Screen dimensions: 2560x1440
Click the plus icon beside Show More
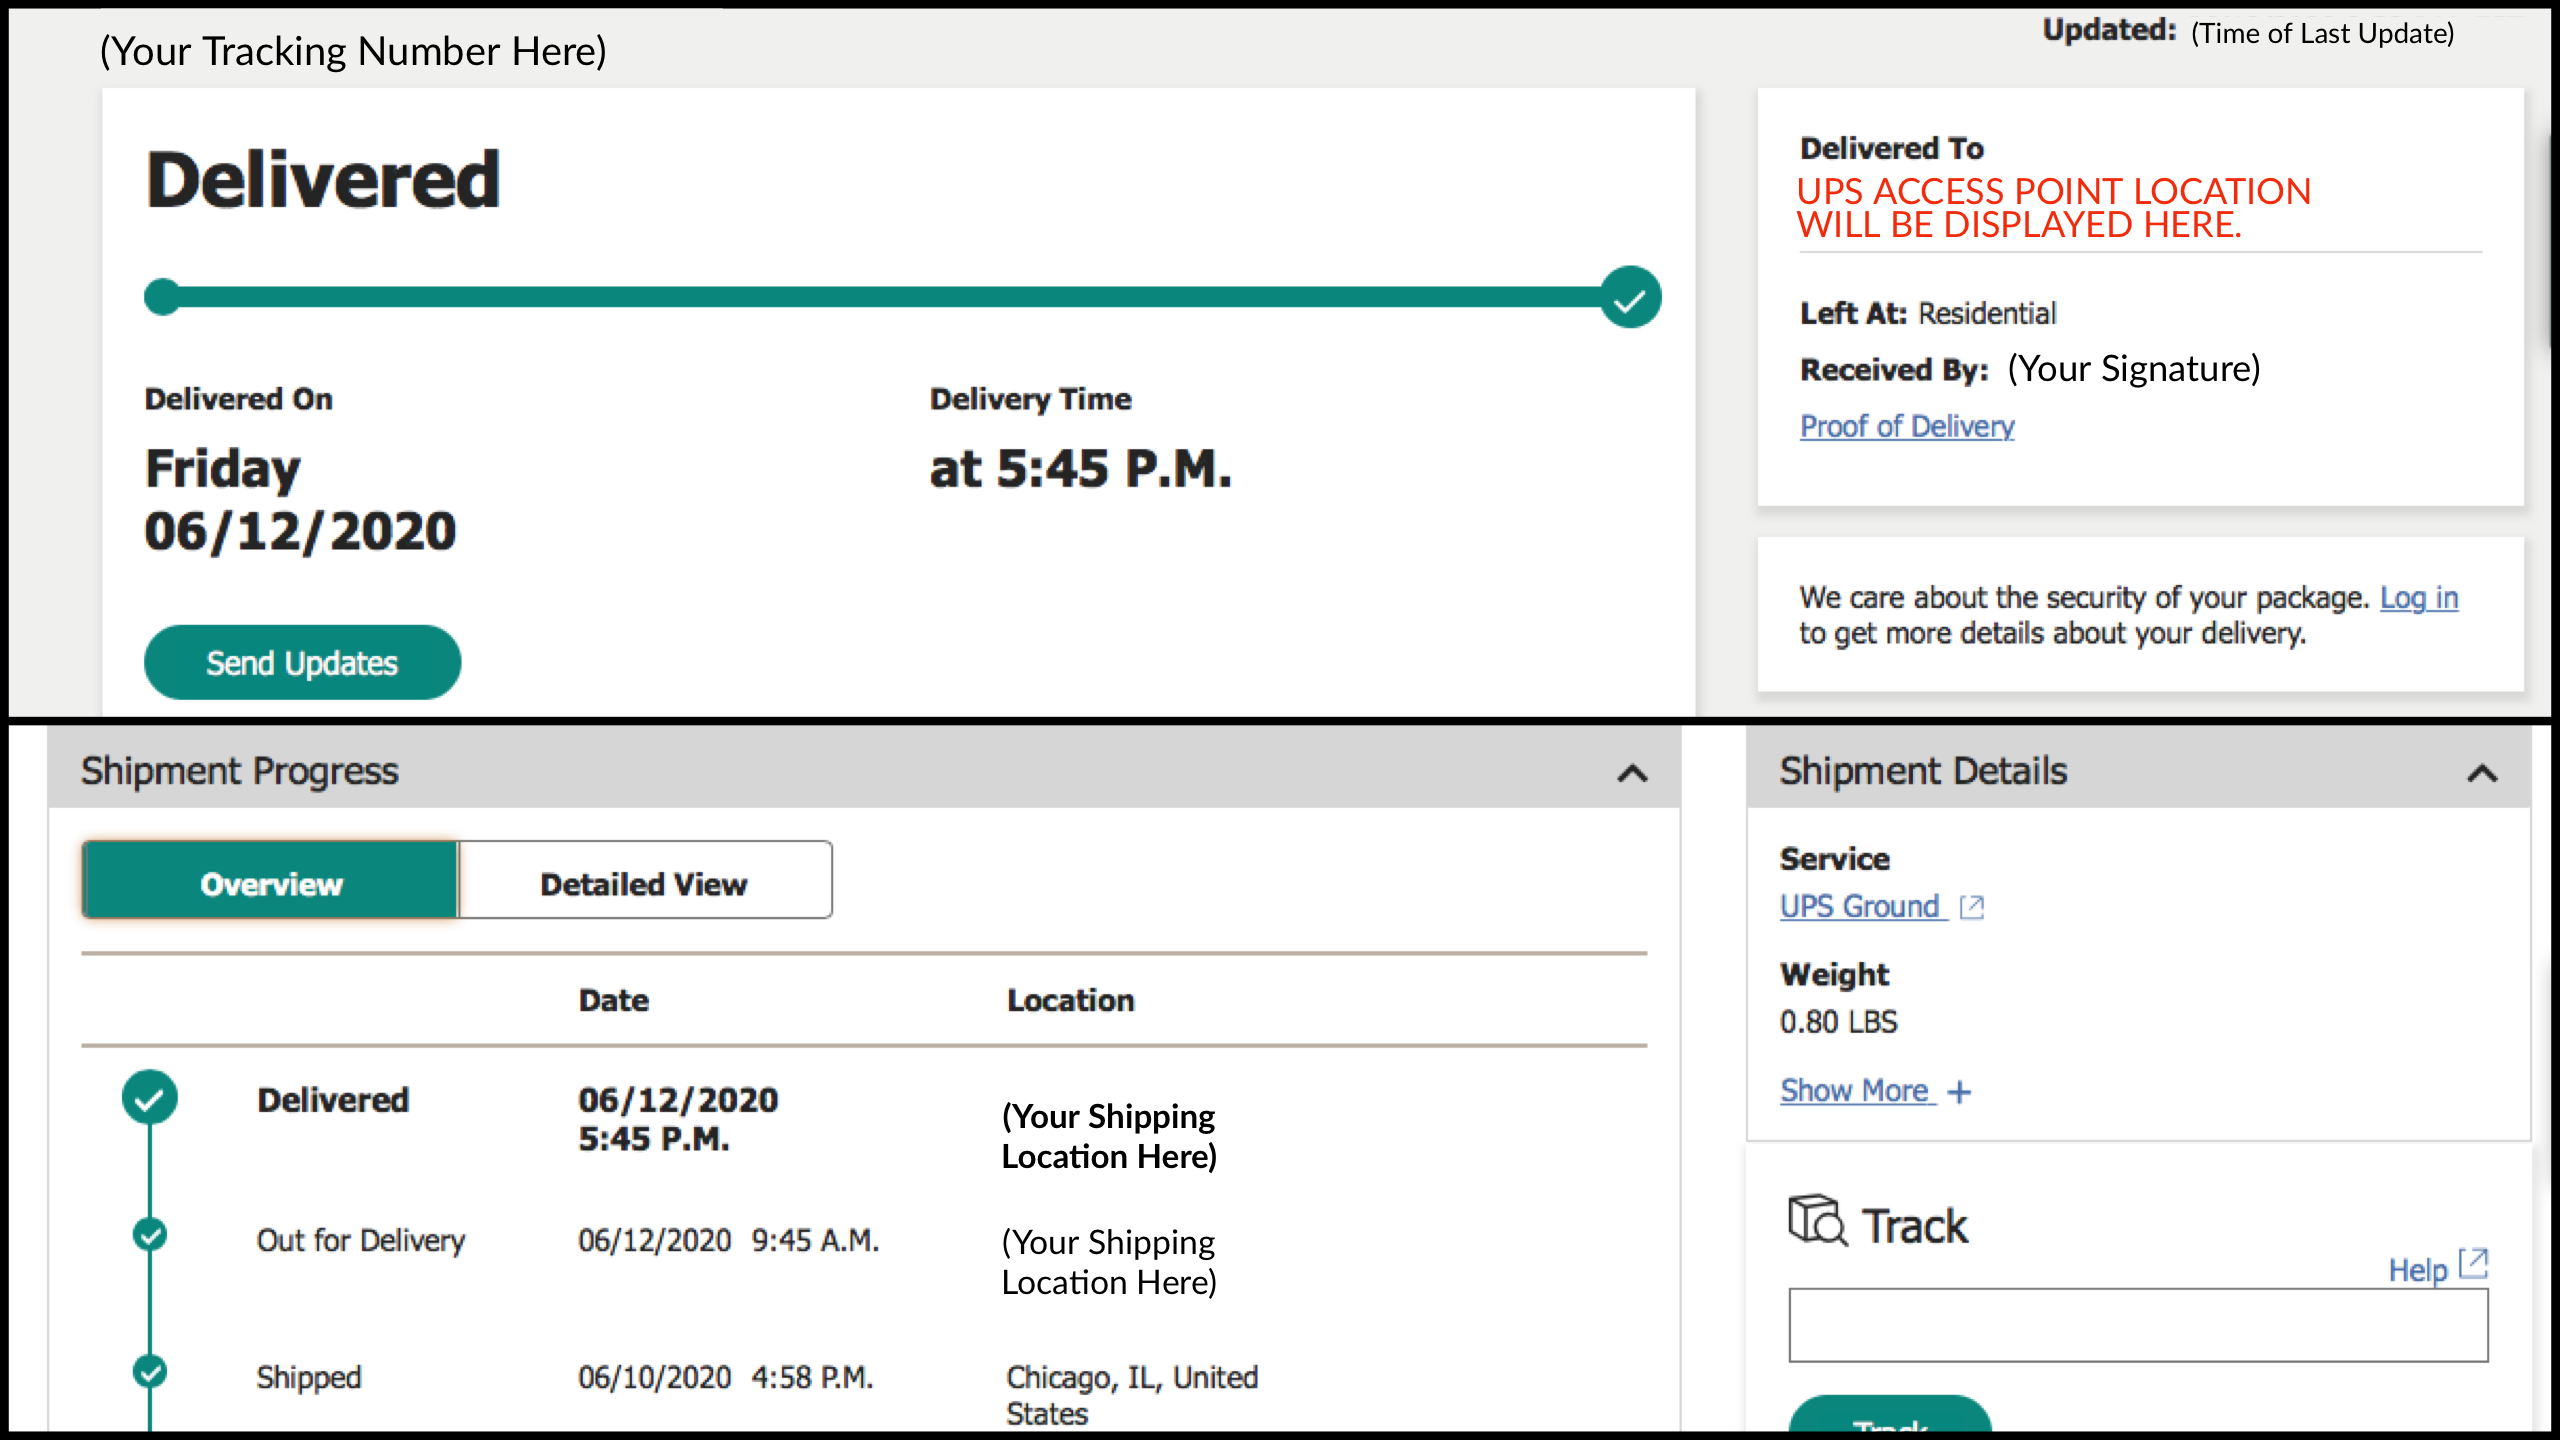[1960, 1092]
